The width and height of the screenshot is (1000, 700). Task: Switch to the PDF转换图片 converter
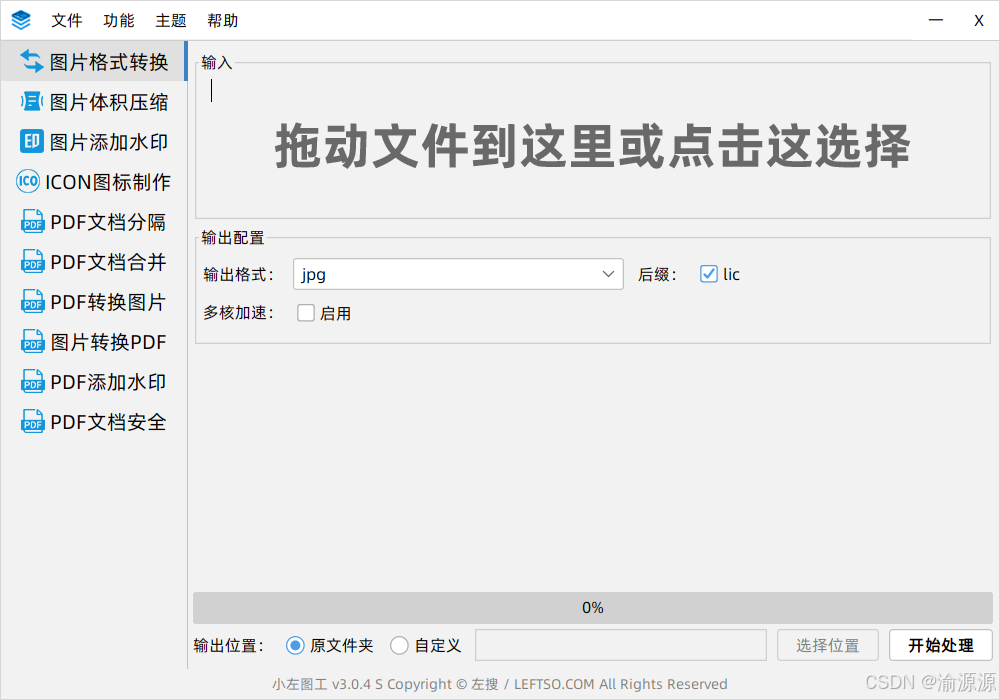(93, 301)
